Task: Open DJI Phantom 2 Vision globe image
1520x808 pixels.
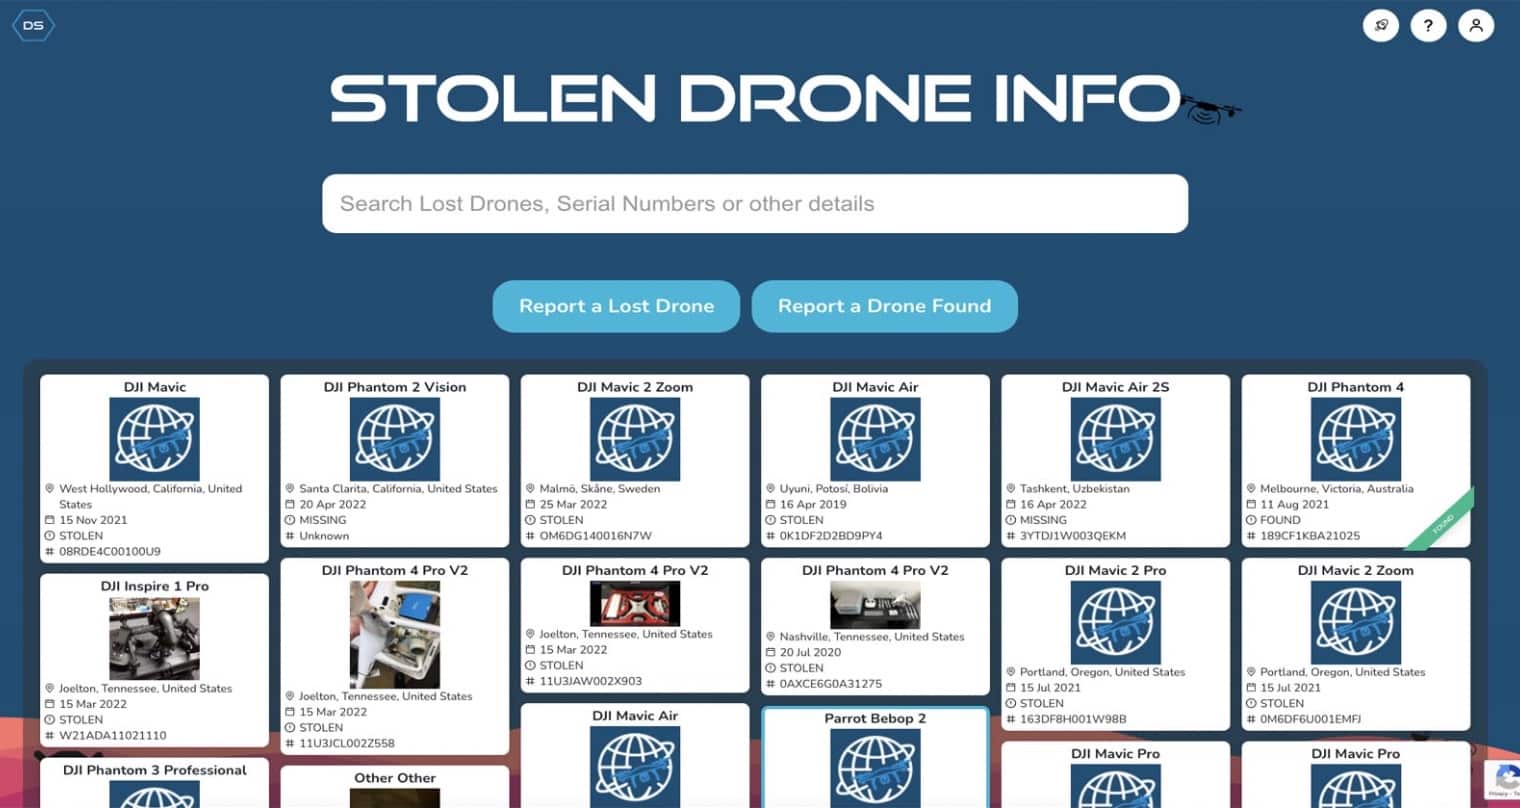Action: 395,439
